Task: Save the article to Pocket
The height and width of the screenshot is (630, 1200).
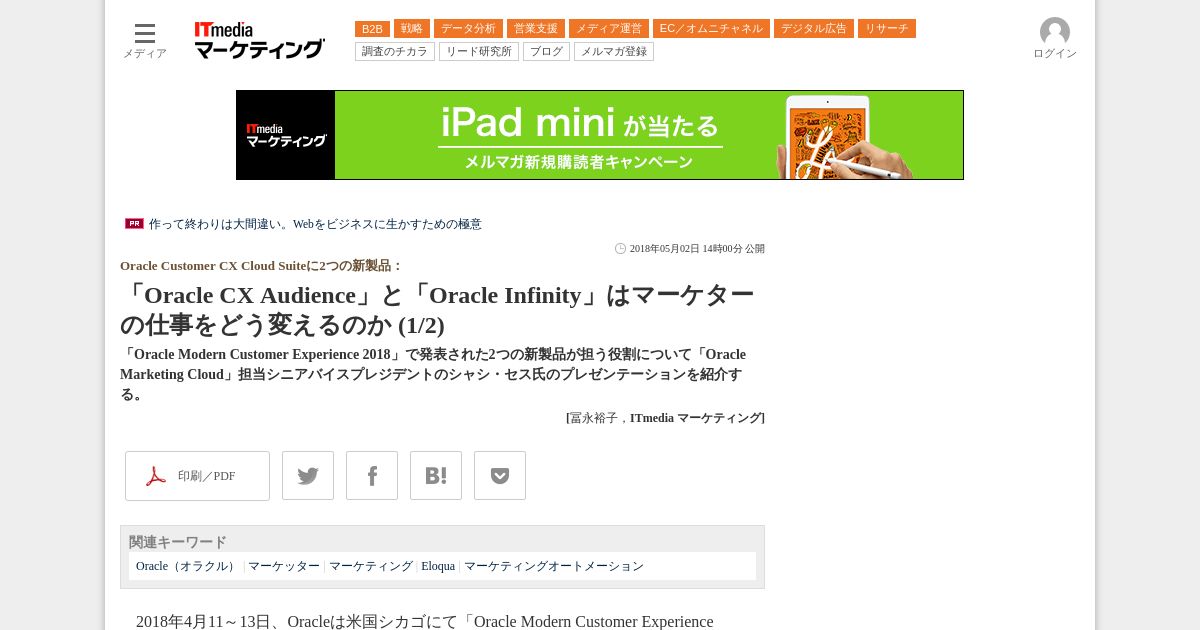Action: tap(500, 476)
